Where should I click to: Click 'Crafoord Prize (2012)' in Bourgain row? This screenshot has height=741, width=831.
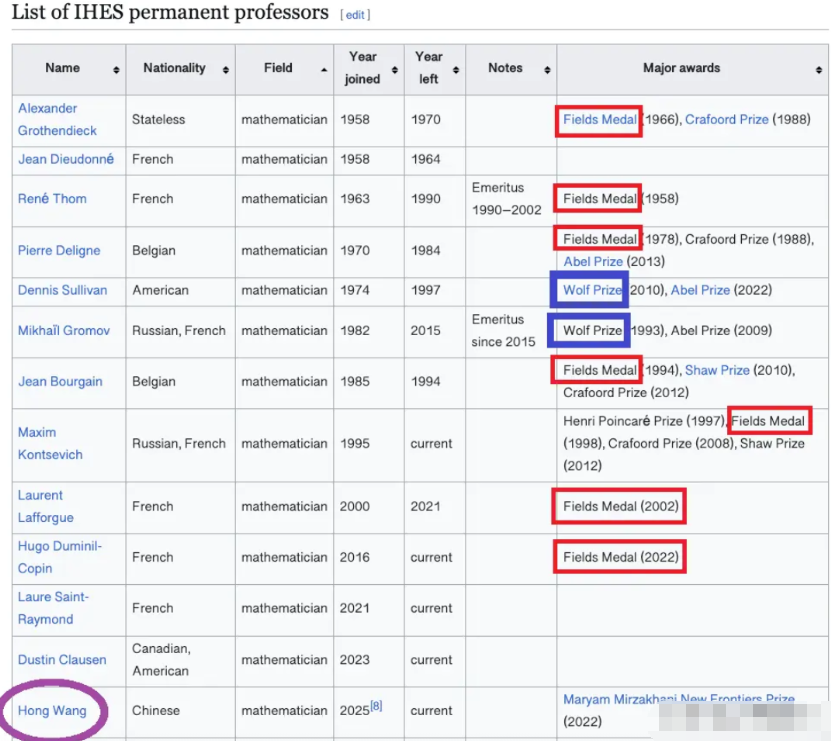[x=626, y=392]
